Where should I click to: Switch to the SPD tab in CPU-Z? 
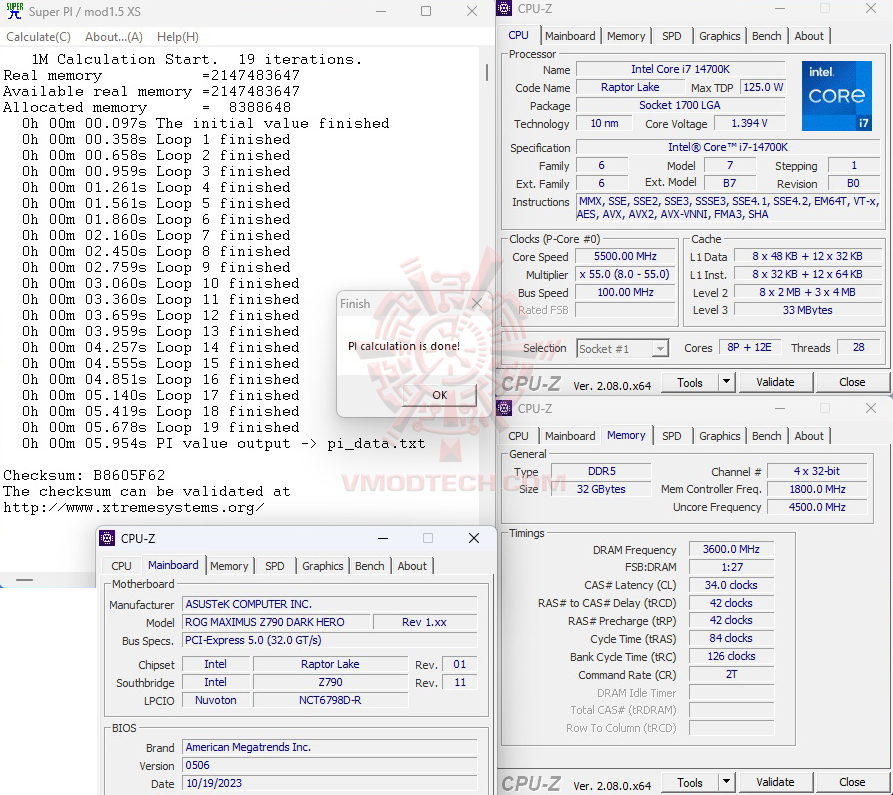pos(672,35)
